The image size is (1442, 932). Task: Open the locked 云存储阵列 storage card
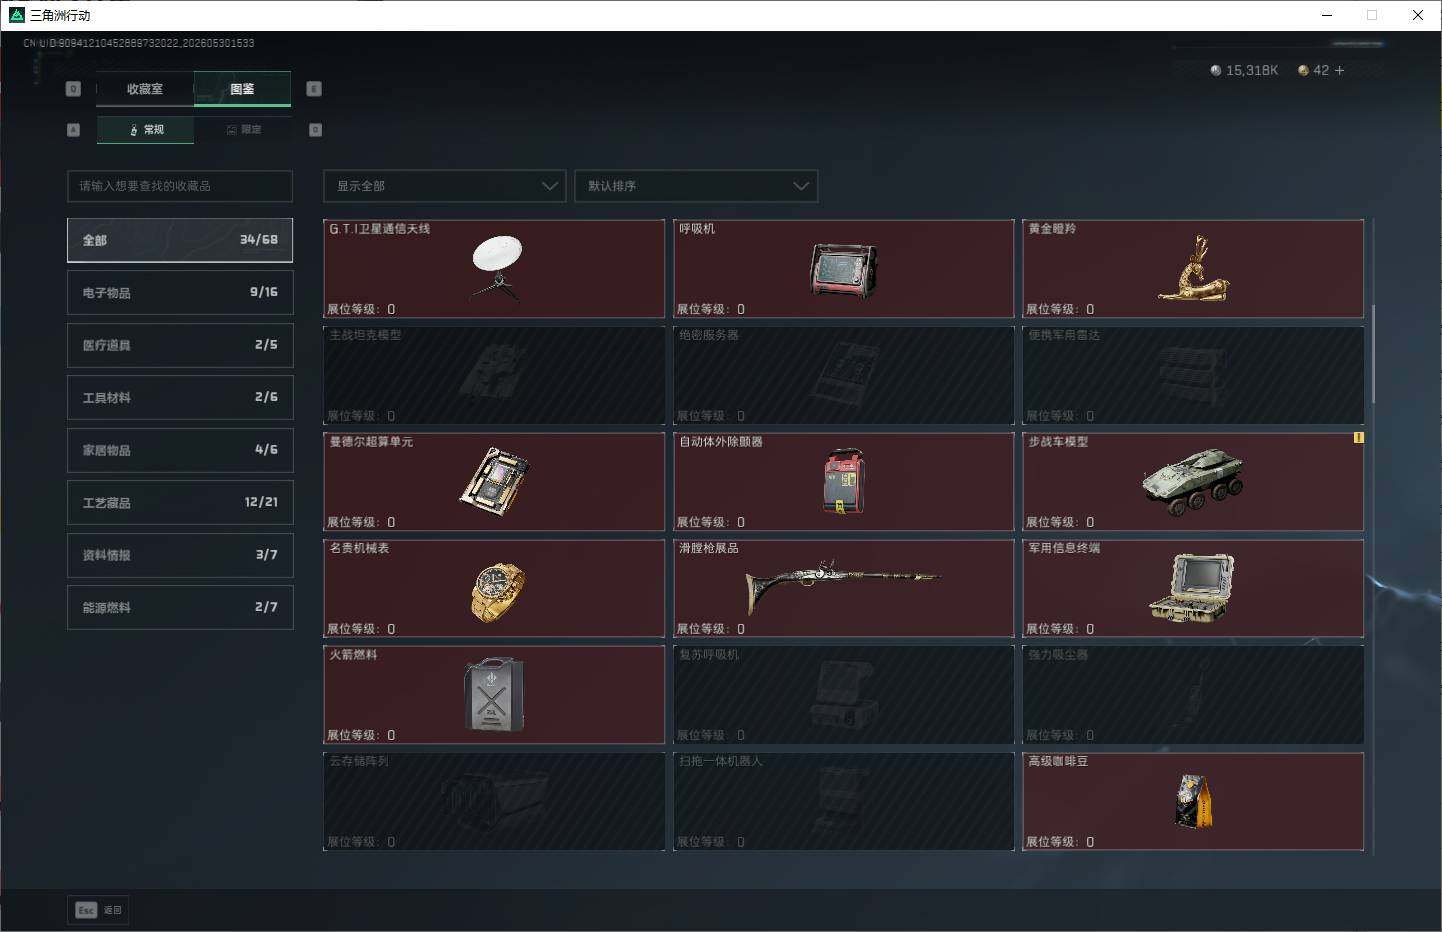tap(494, 801)
